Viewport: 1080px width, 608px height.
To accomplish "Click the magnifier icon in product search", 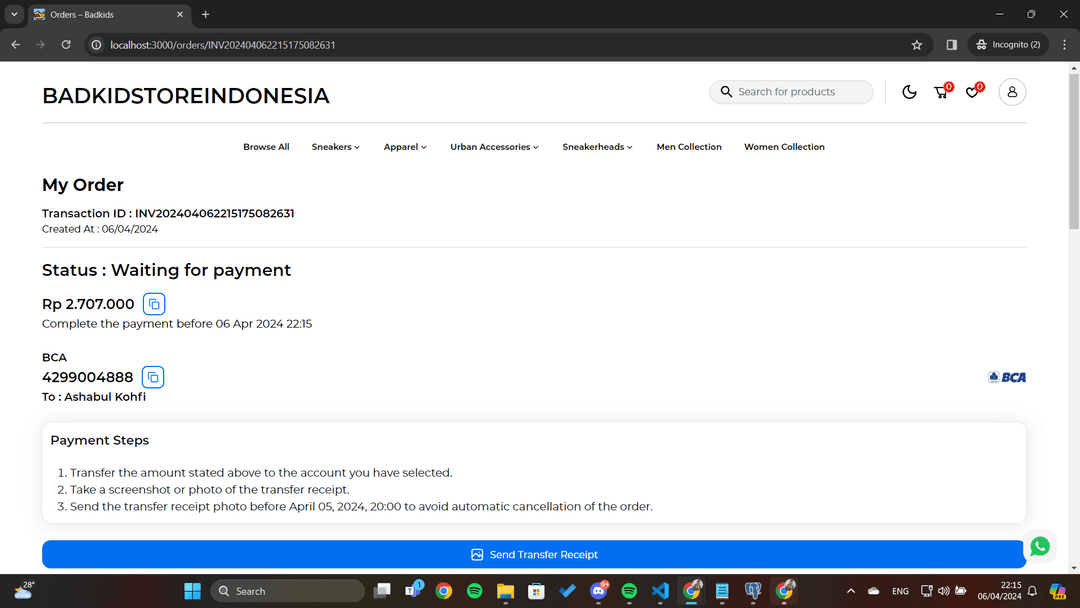I will [x=726, y=92].
